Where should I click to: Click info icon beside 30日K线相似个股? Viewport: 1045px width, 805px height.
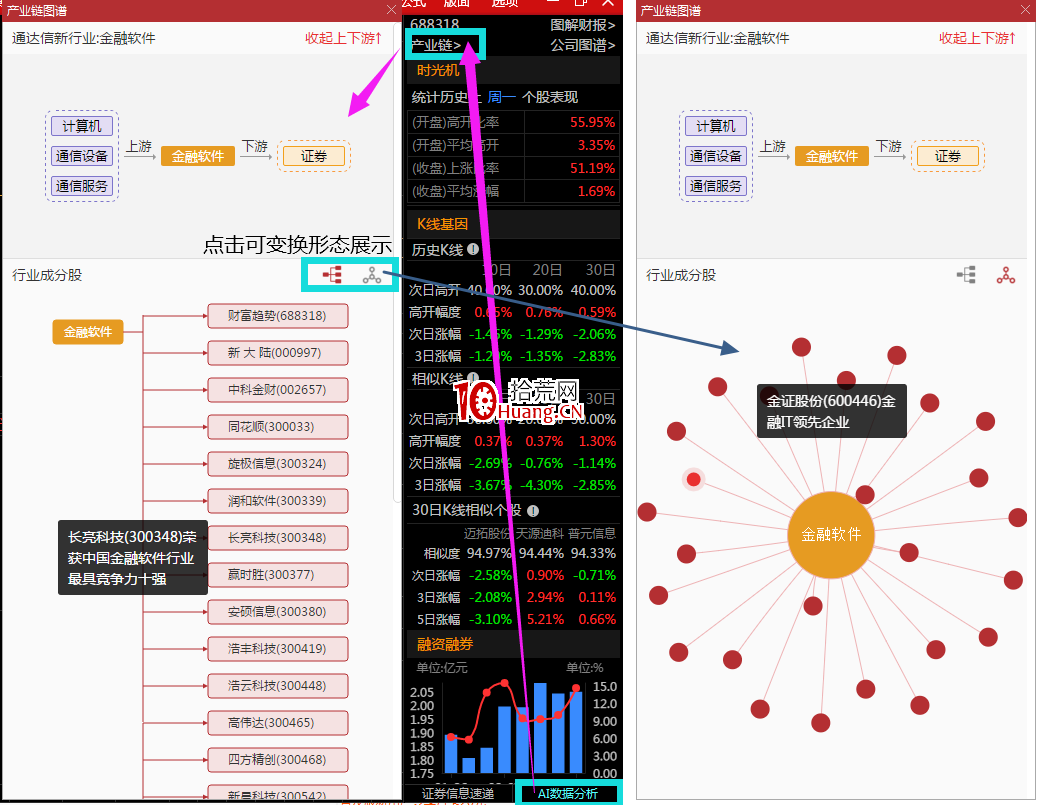pos(533,510)
